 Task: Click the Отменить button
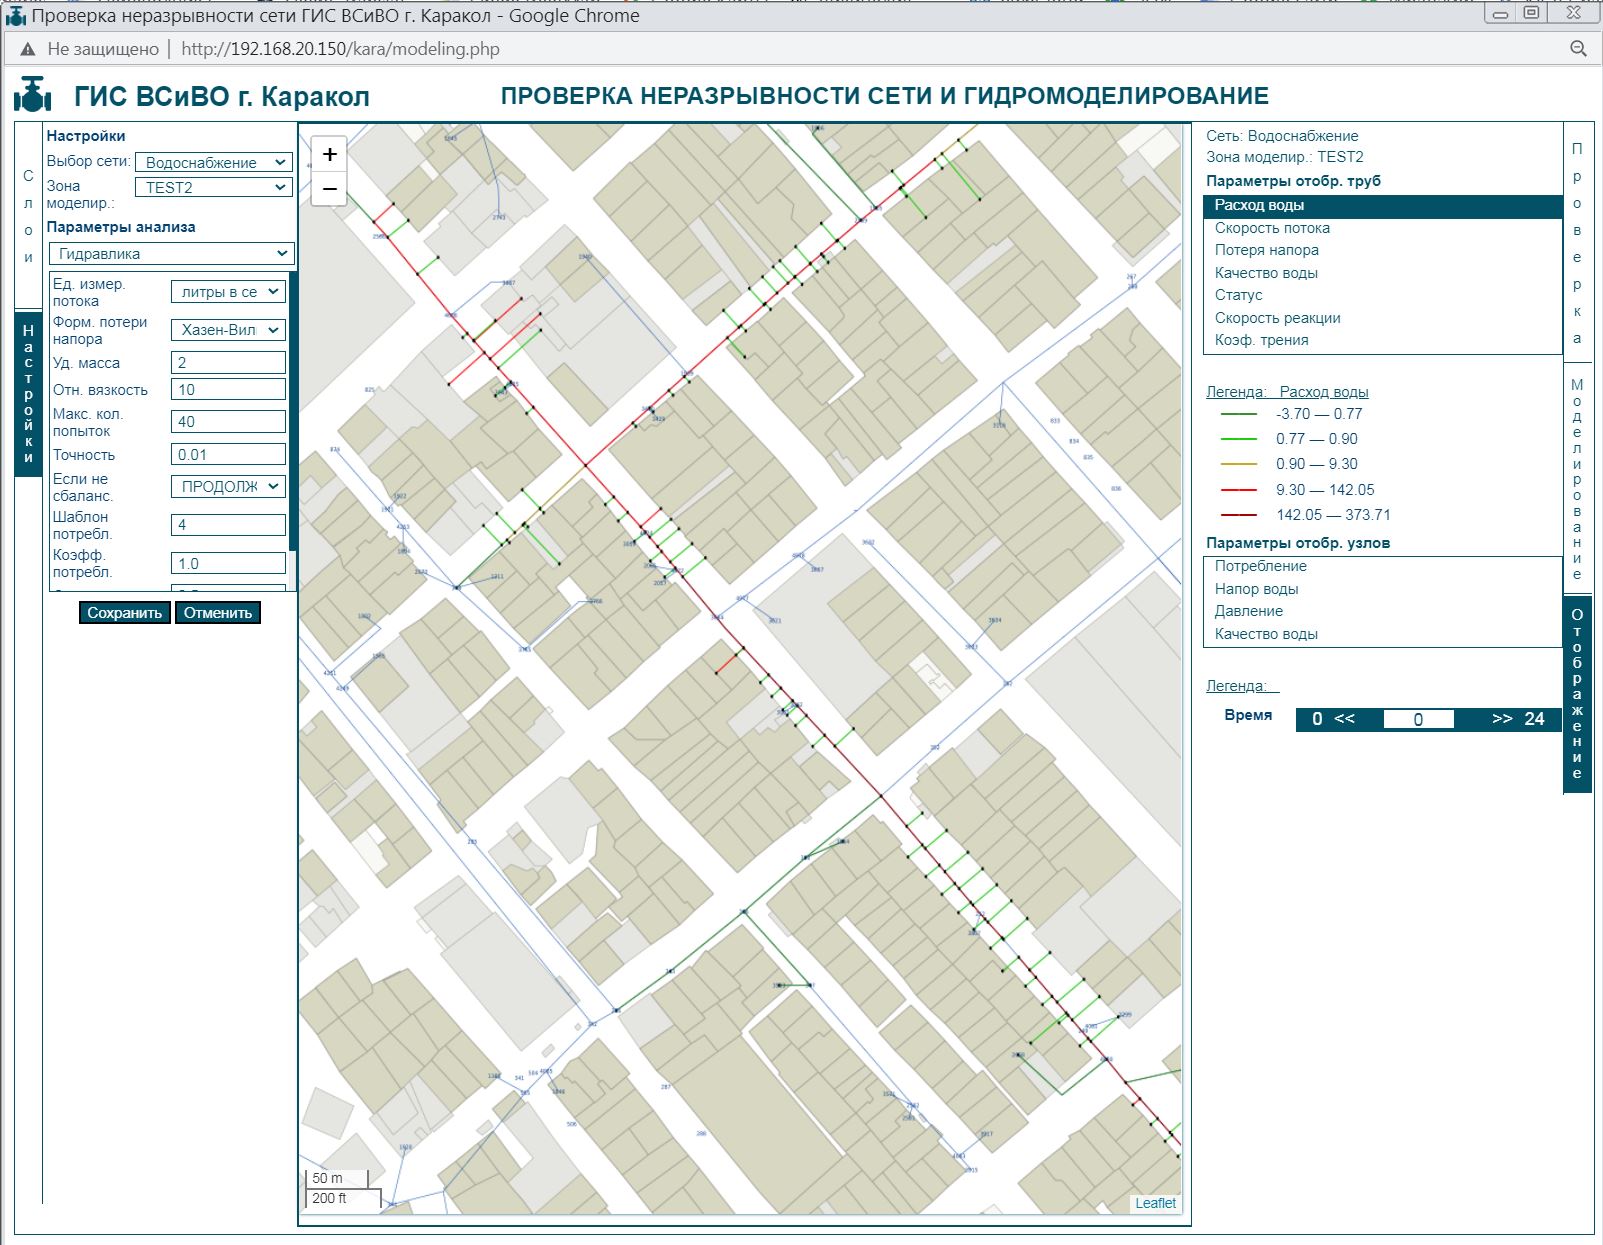(x=218, y=613)
